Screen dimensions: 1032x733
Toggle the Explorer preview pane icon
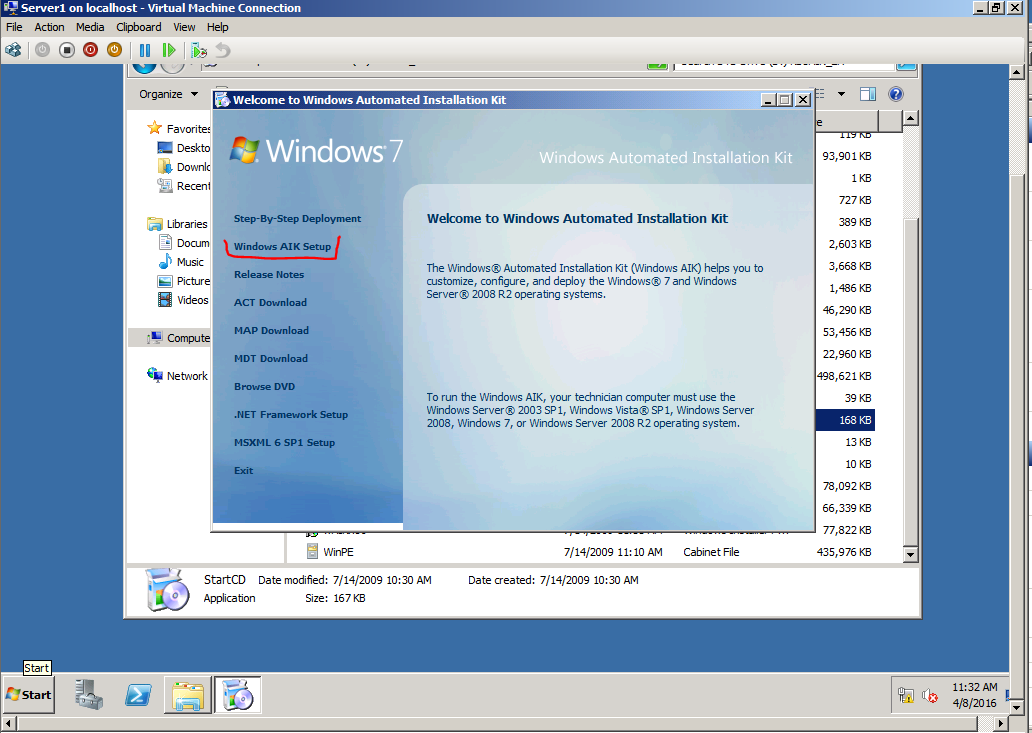coord(868,94)
